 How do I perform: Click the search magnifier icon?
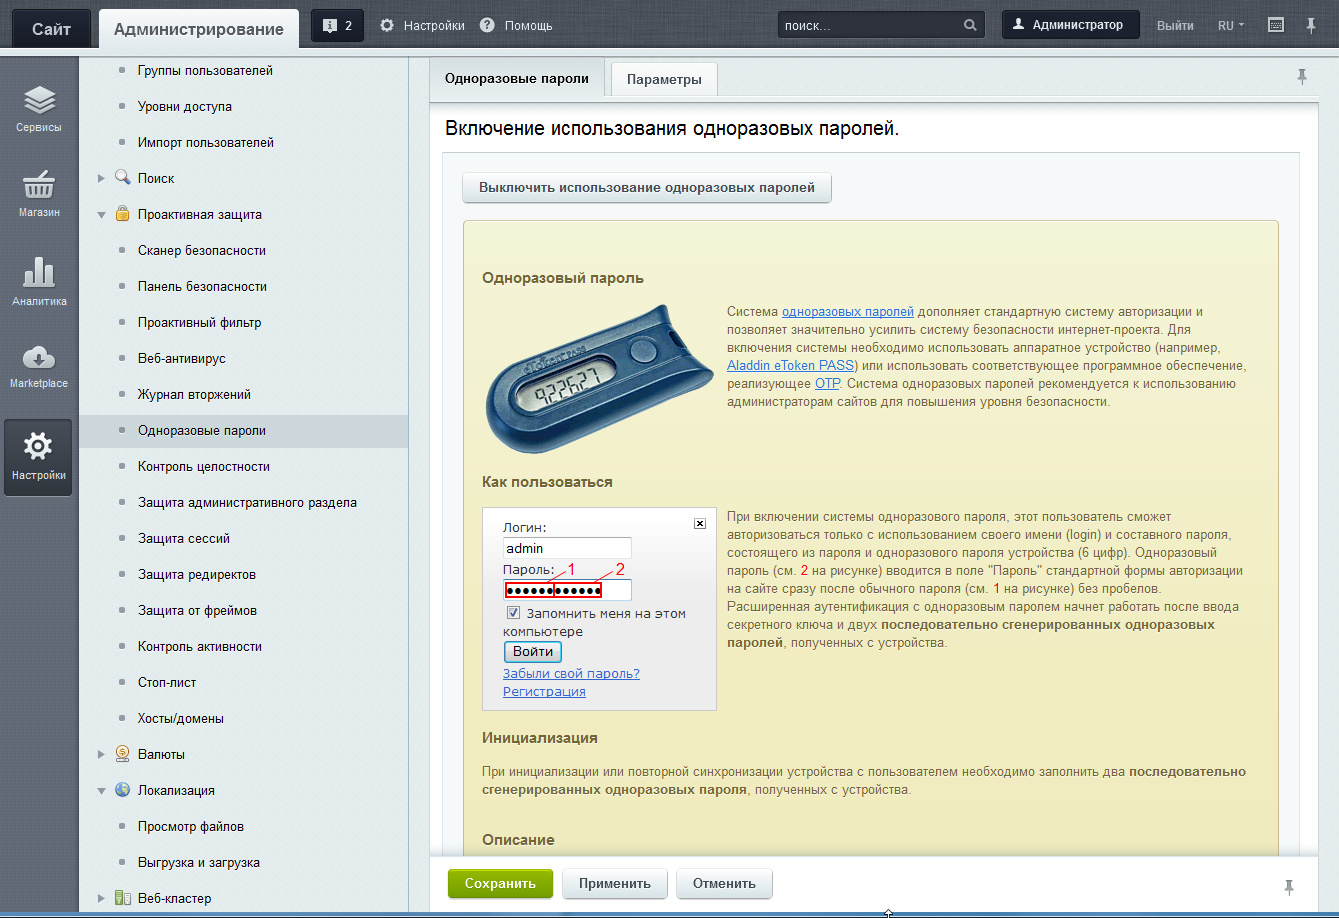coord(969,25)
